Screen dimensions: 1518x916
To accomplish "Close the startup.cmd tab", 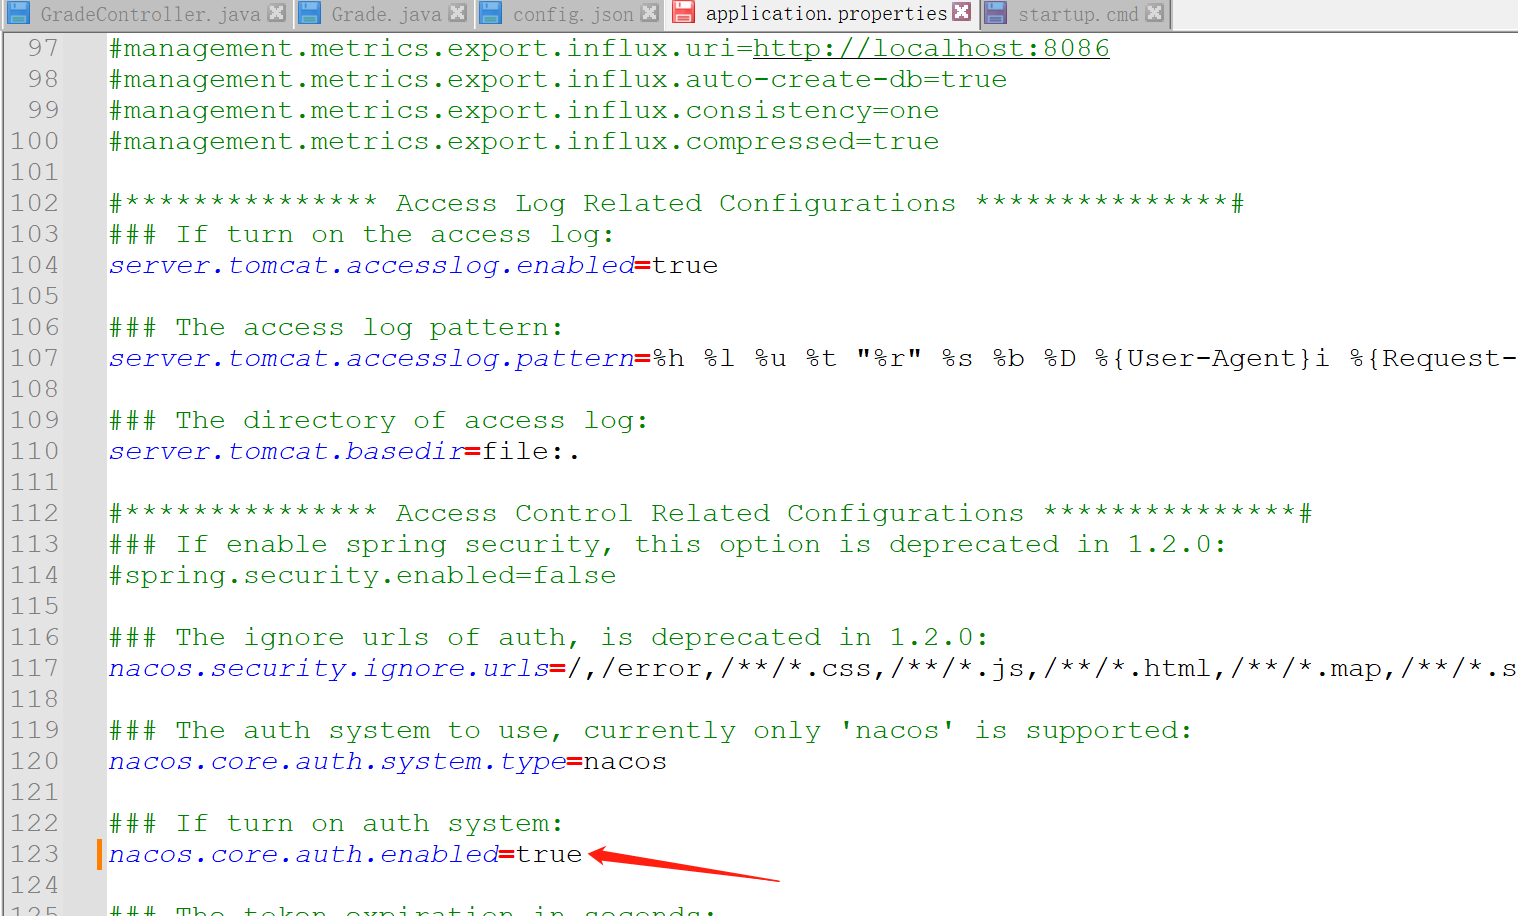I will coord(1154,13).
